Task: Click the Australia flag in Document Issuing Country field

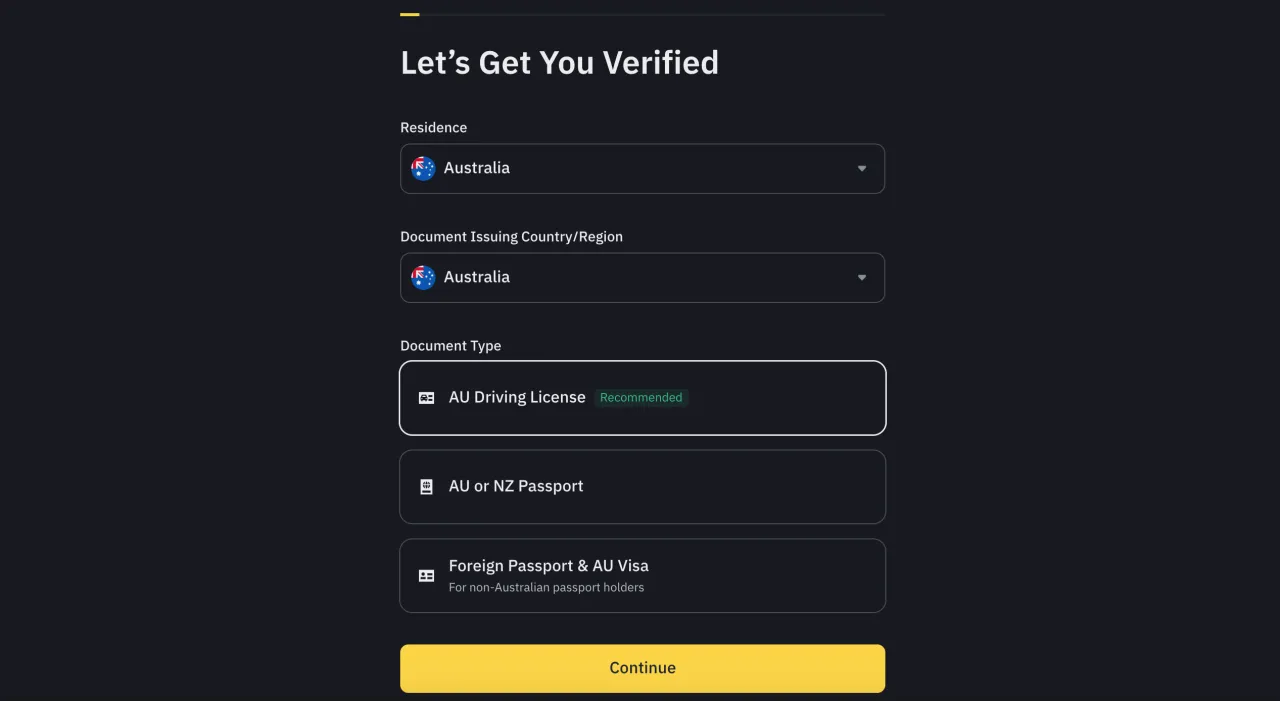Action: click(x=423, y=277)
